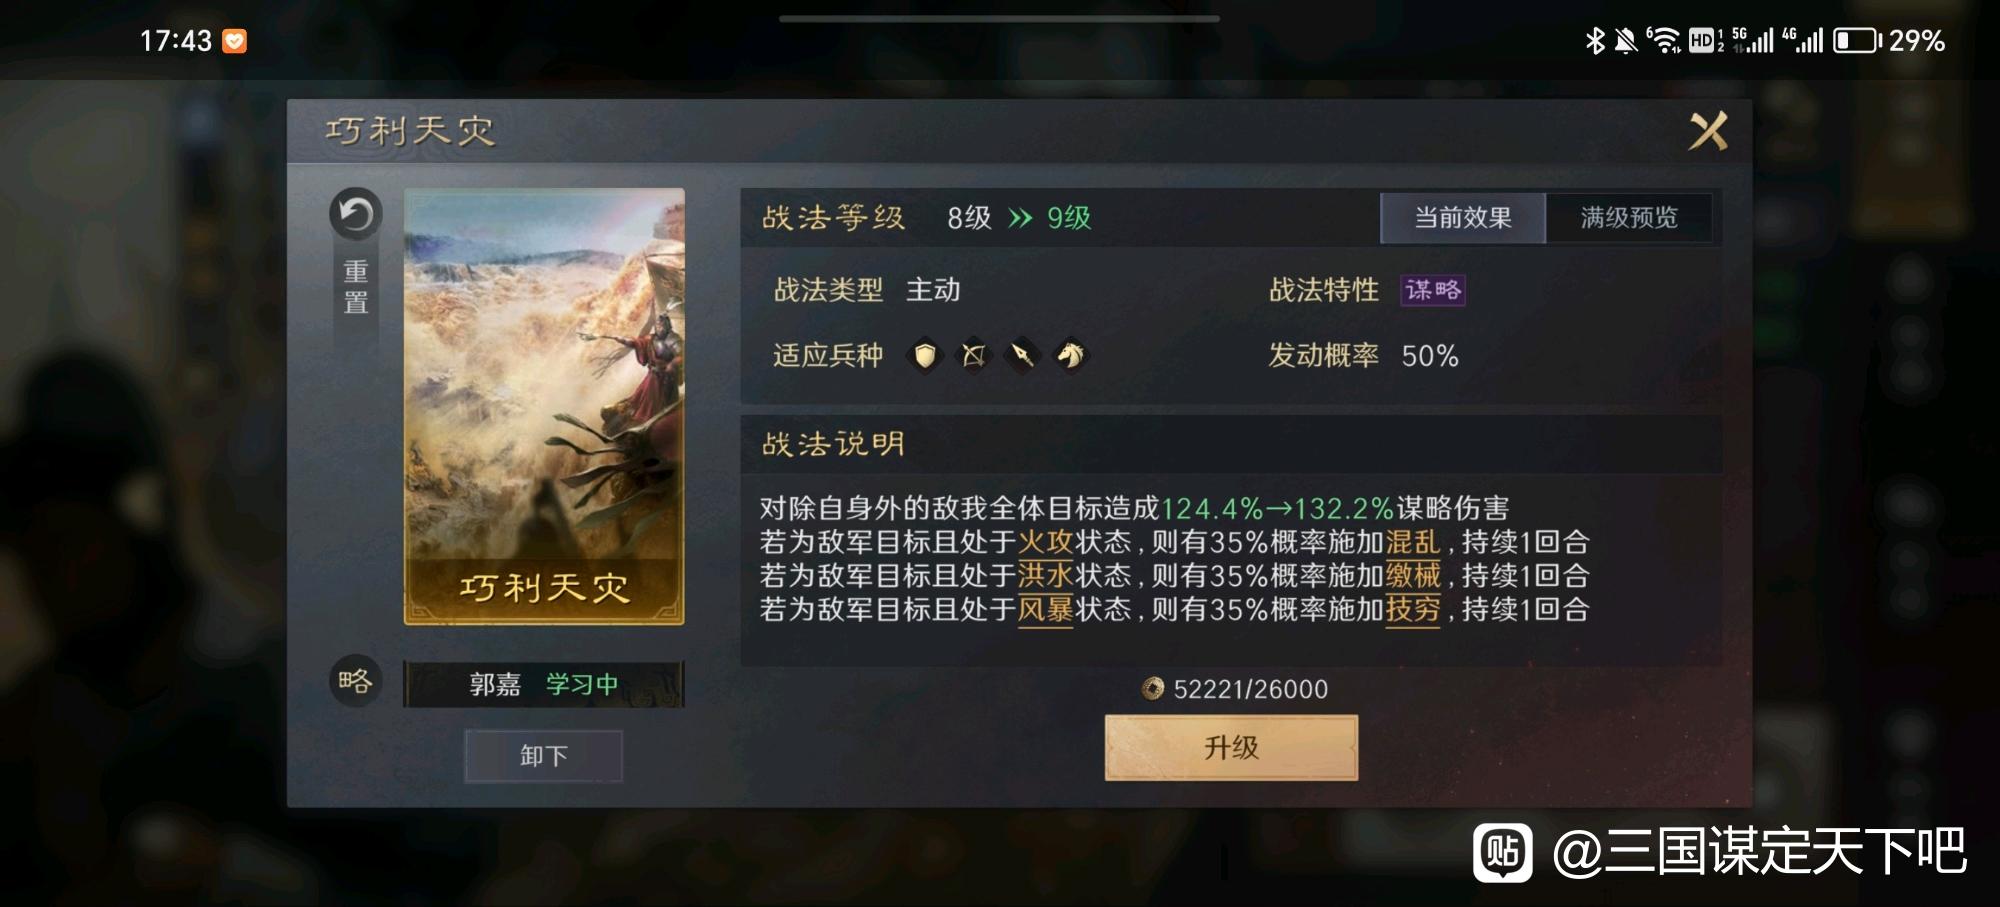This screenshot has height=907, width=2000.
Task: Switch to 当前效果 view
Action: 1462,218
